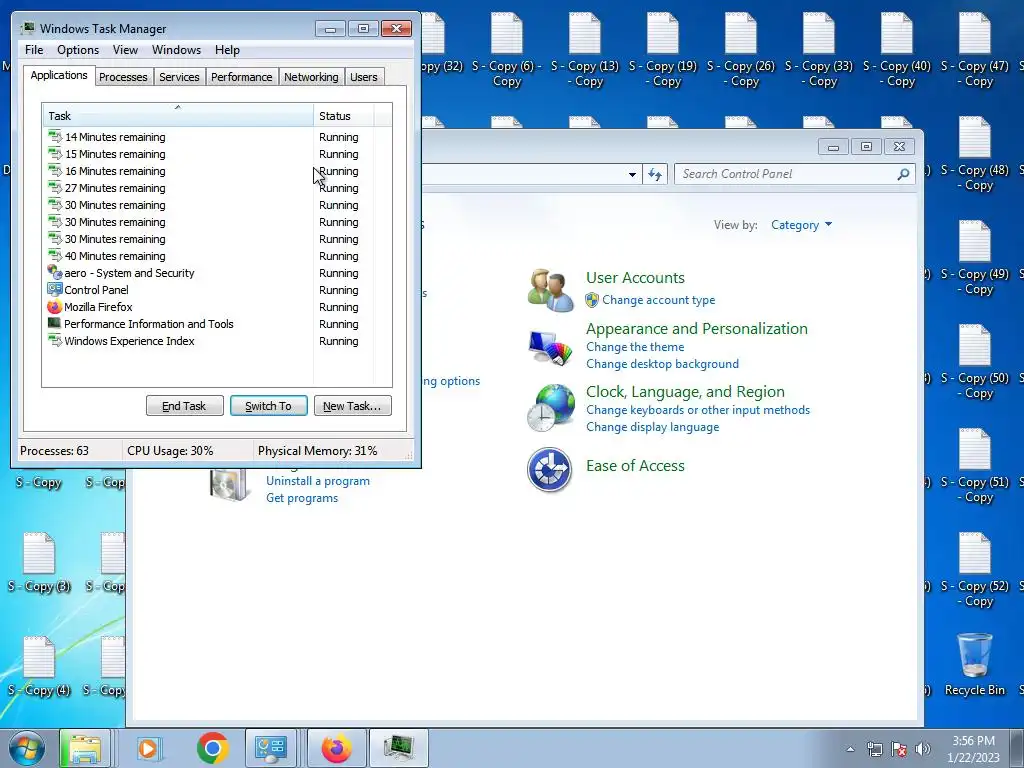Click the New Task... button
The height and width of the screenshot is (768, 1024).
(352, 406)
